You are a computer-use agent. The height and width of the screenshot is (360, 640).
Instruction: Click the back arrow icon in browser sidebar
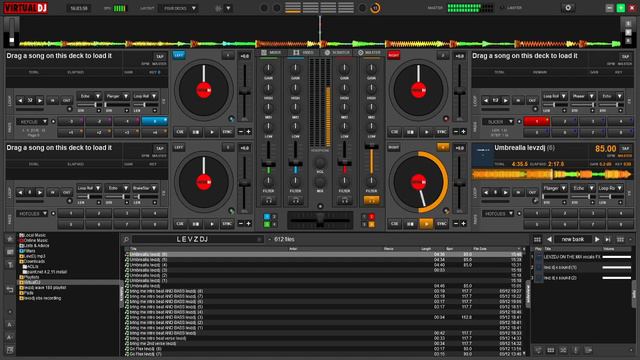tap(10, 289)
